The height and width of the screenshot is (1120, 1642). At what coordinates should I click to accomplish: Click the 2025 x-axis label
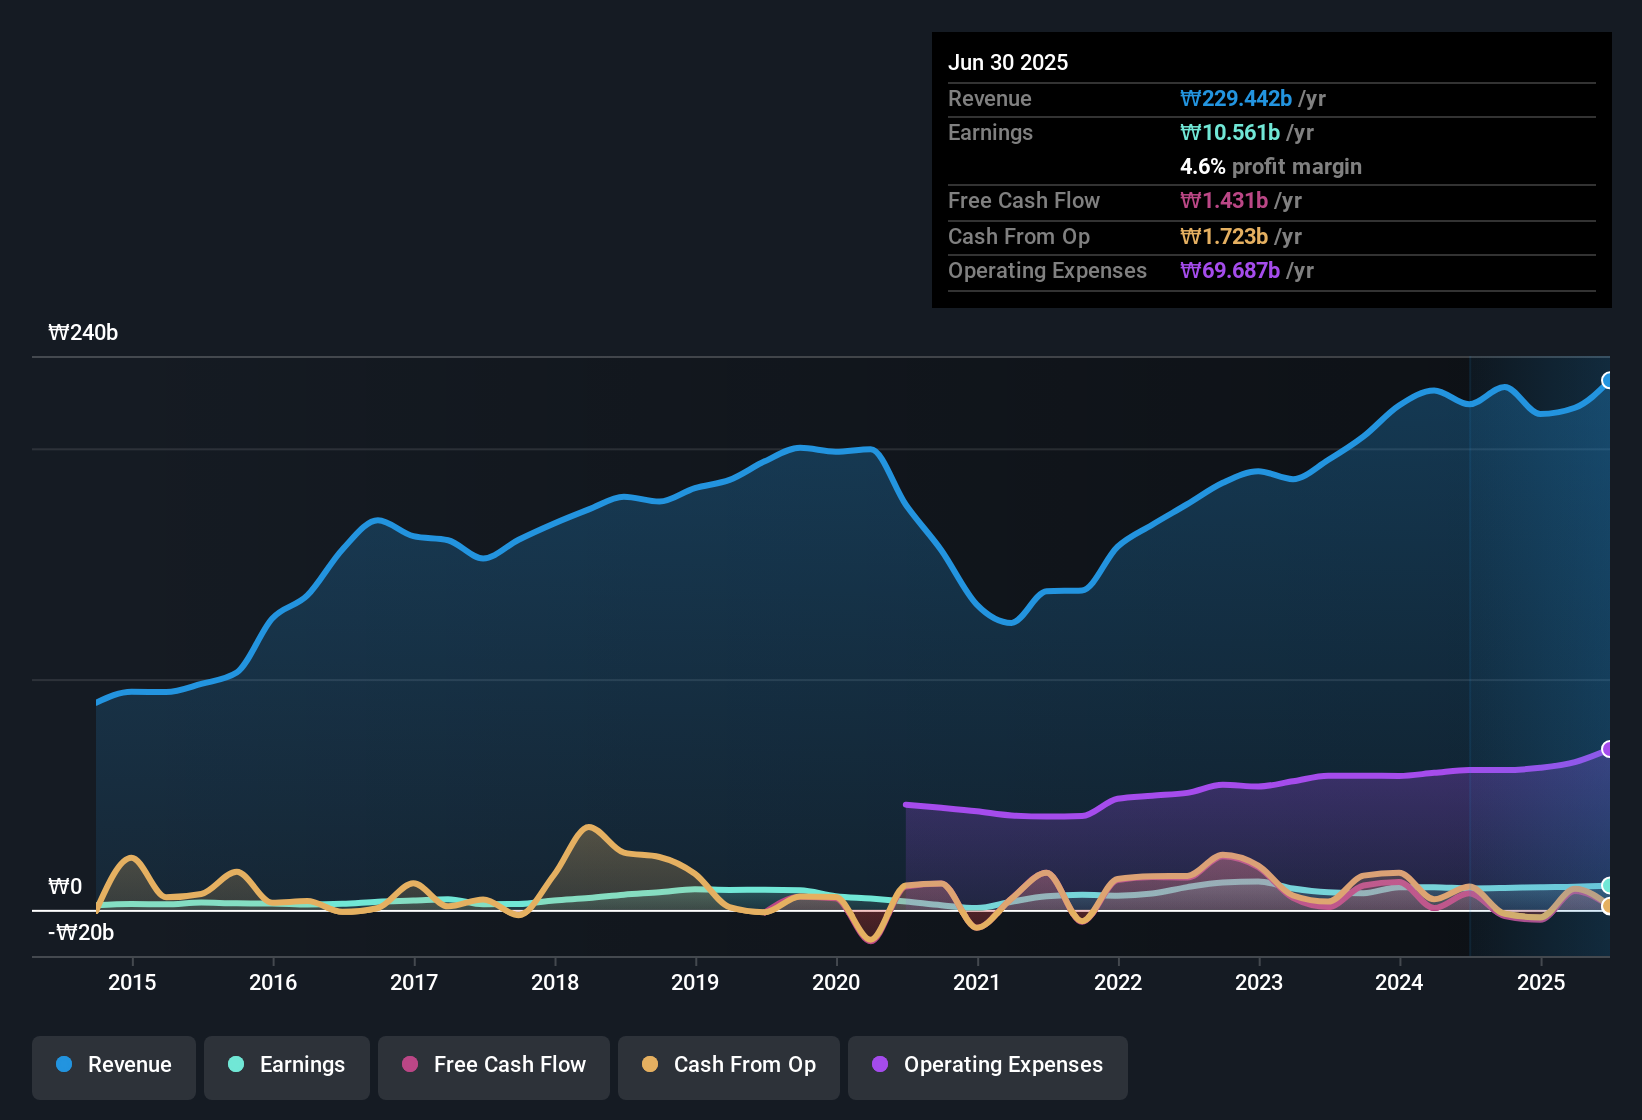pos(1541,982)
